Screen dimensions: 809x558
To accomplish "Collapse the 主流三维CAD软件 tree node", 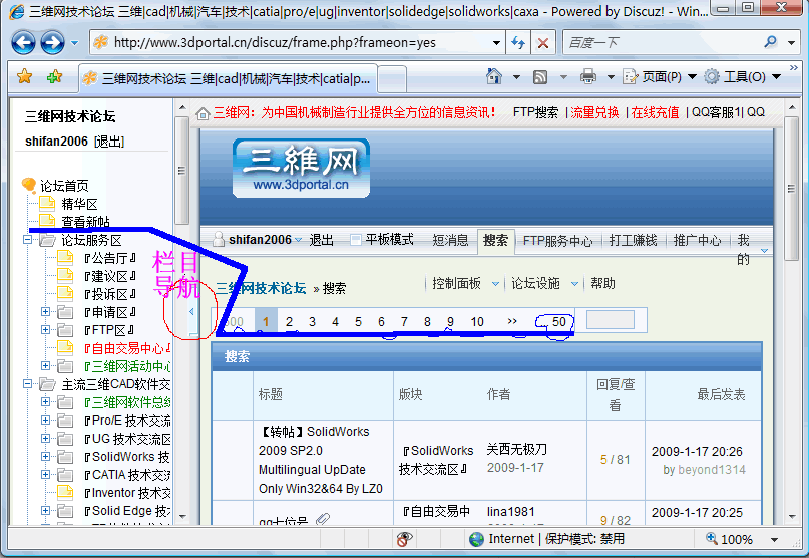I will (27, 384).
